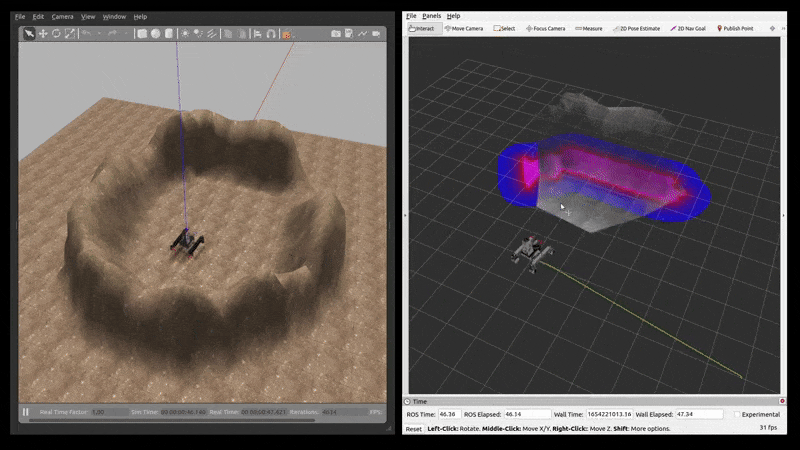Screen dimensions: 800x450
Task: Click the Real Time Factor value in Gazebo
Action: coord(109,412)
